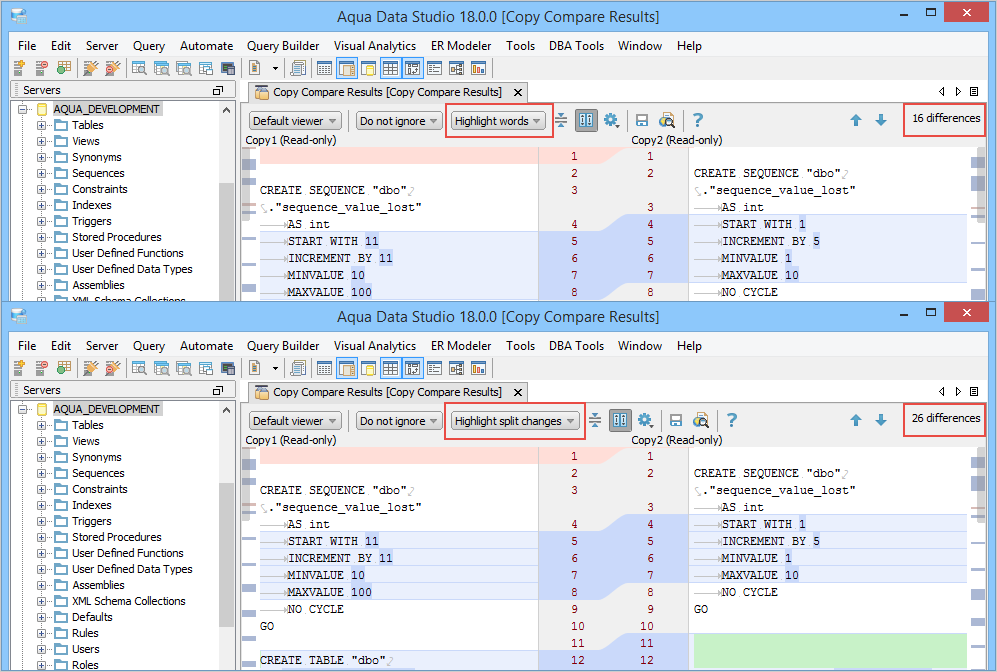Click the bar chart icon in lower window toolbar

[x=478, y=368]
